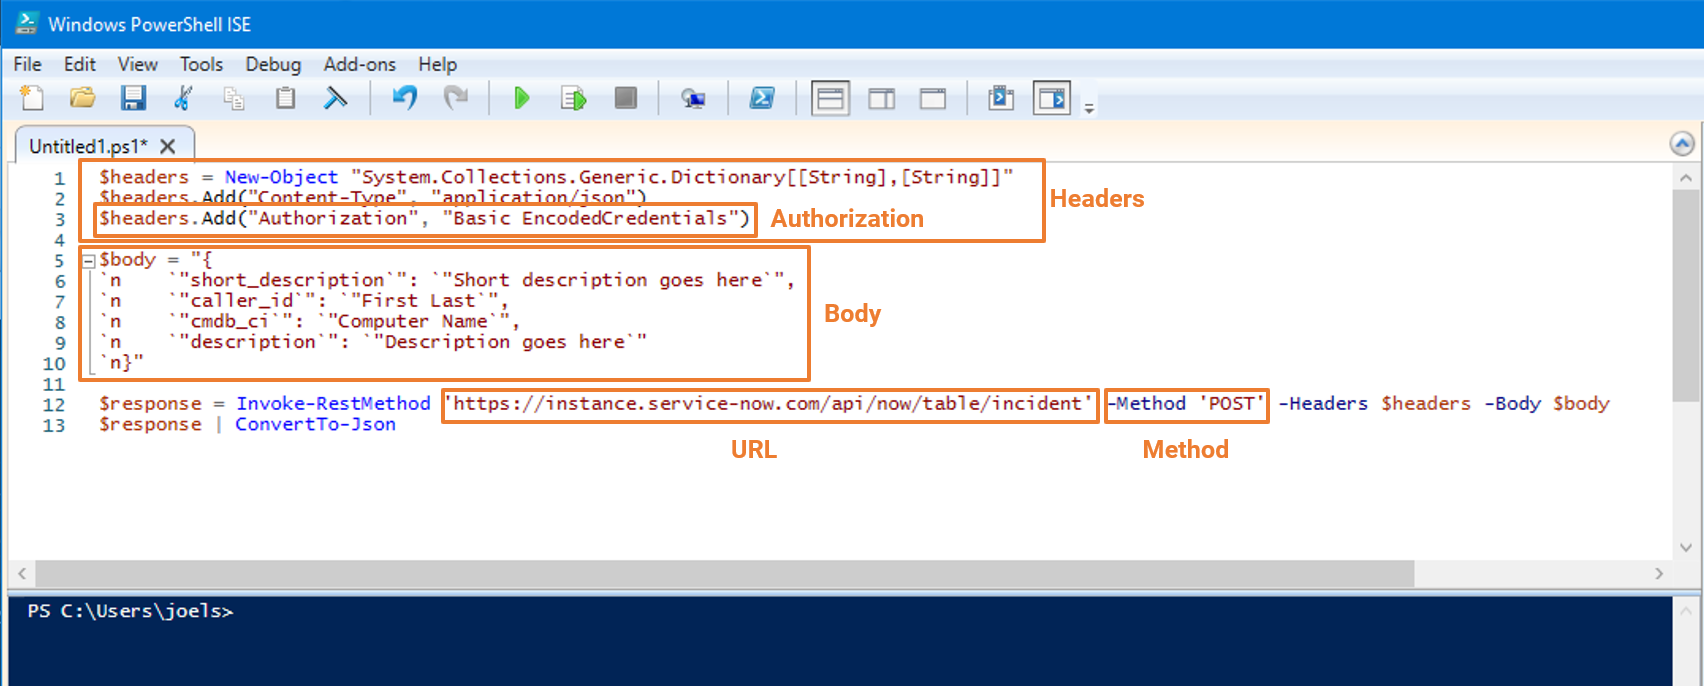
Task: Cut selection with the scissors icon
Action: 183,98
